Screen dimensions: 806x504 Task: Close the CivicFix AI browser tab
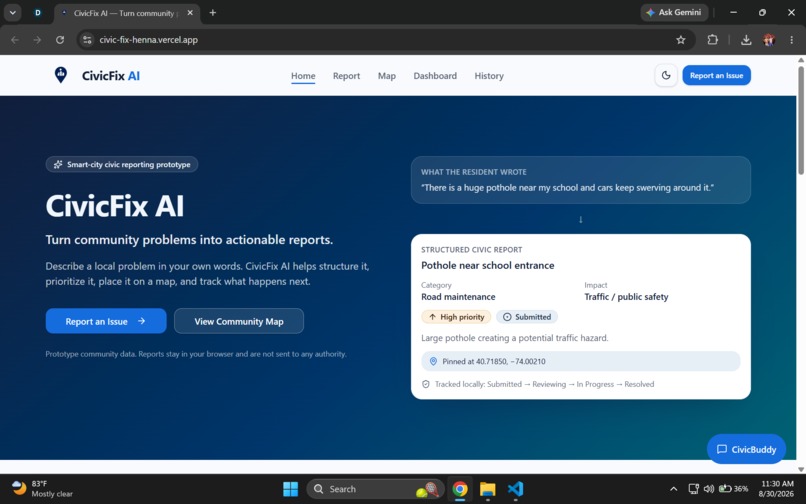[x=190, y=13]
